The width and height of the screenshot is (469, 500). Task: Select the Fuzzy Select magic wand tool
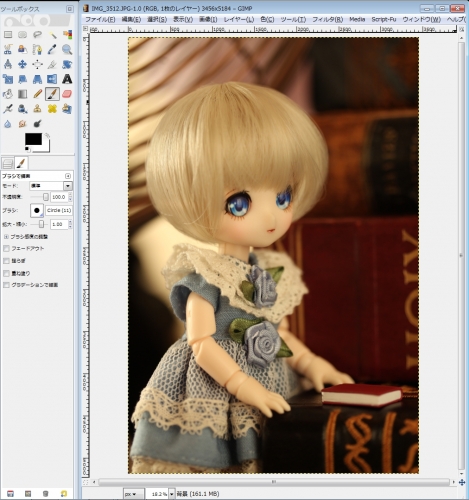pos(52,35)
